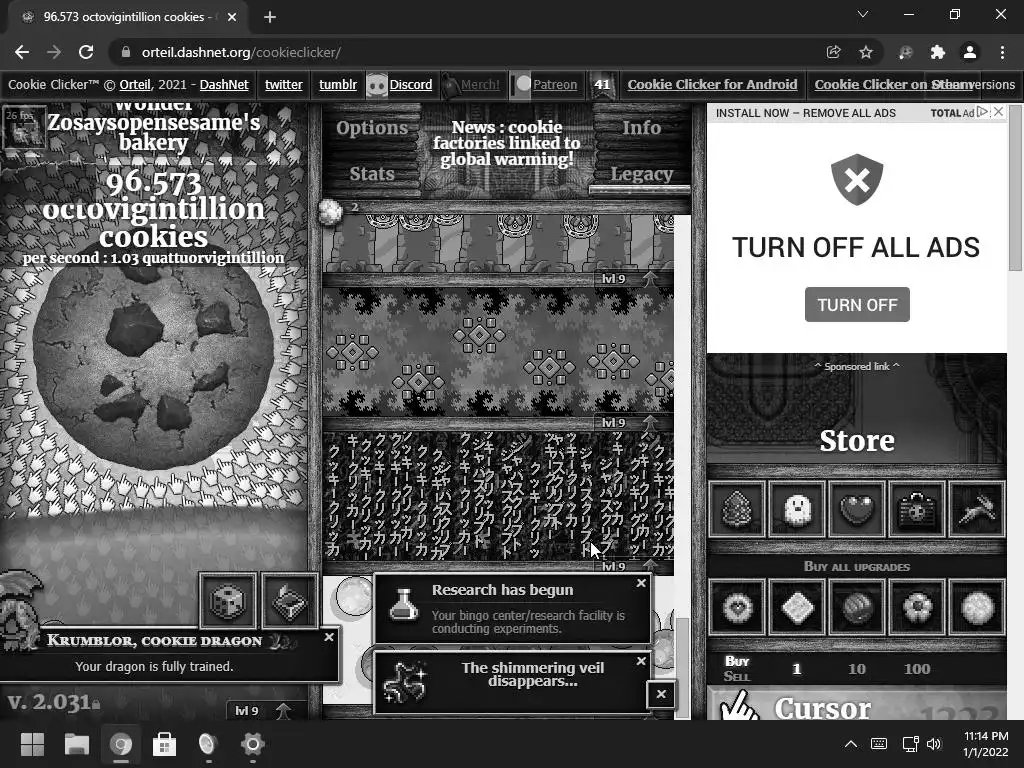Open the Stats menu

pos(372,174)
